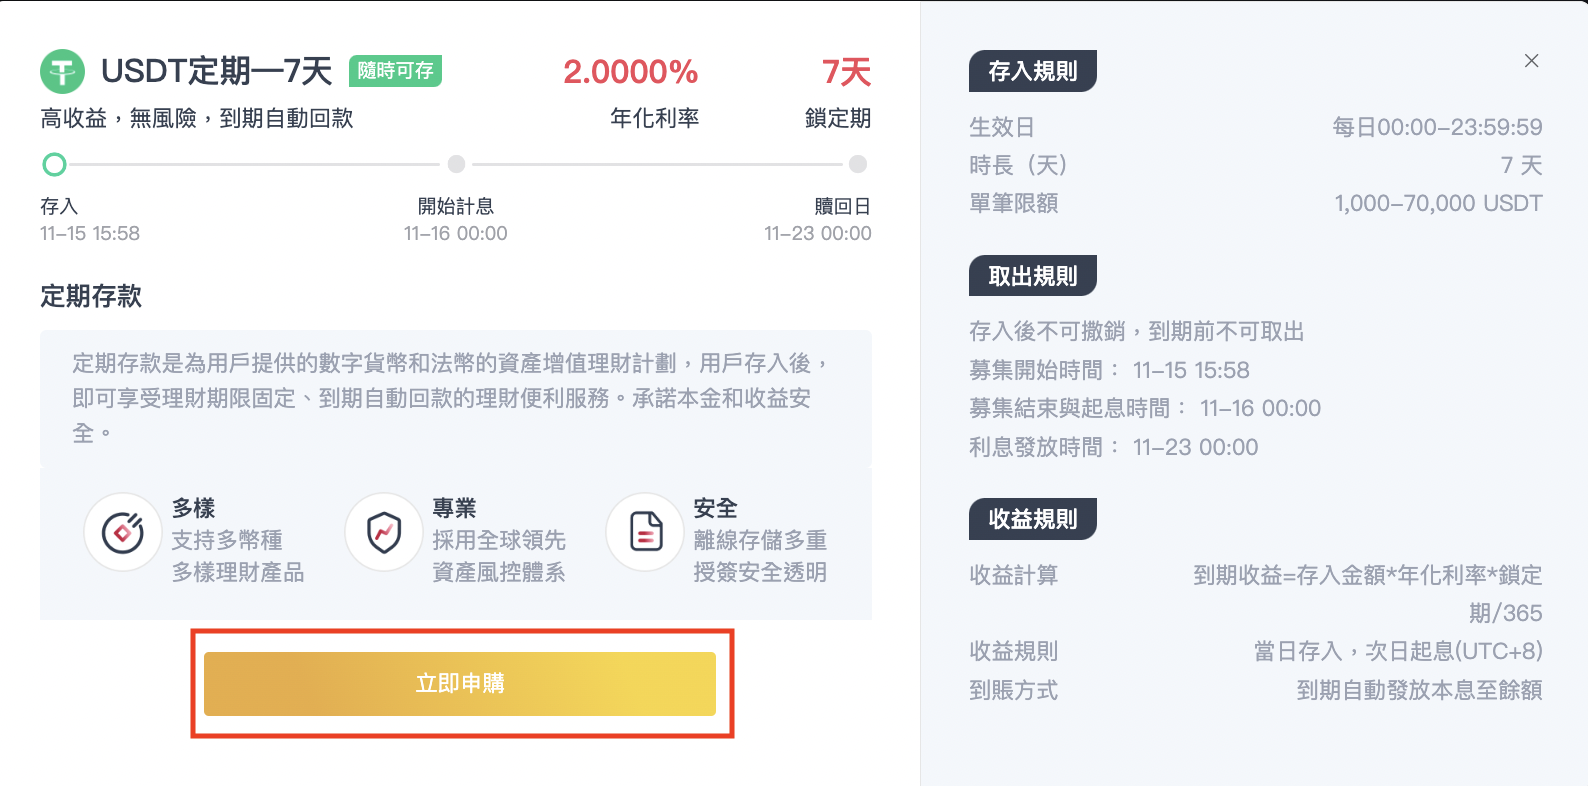Select the 多樣 multi-currency feature icon

pos(122,533)
